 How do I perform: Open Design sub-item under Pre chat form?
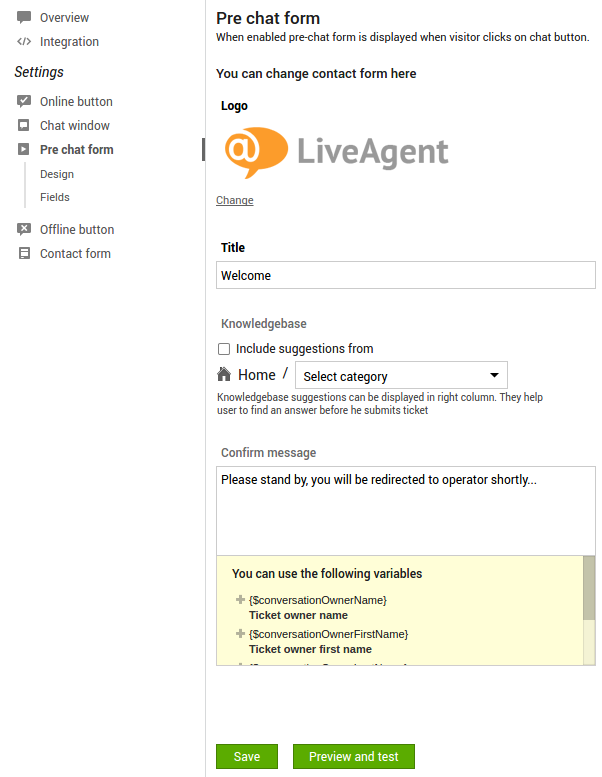pos(57,174)
